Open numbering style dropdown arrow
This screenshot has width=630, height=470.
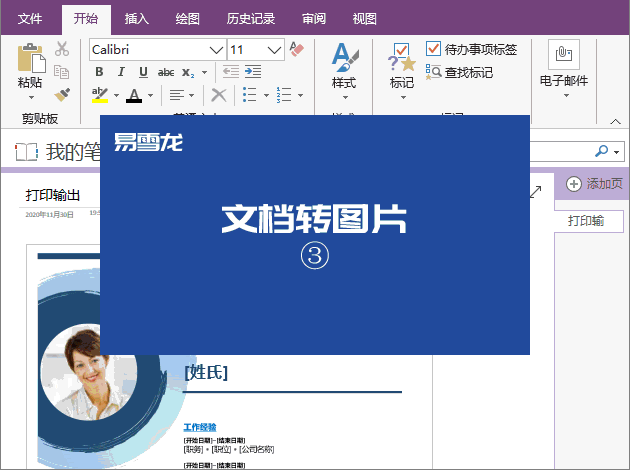tap(300, 96)
